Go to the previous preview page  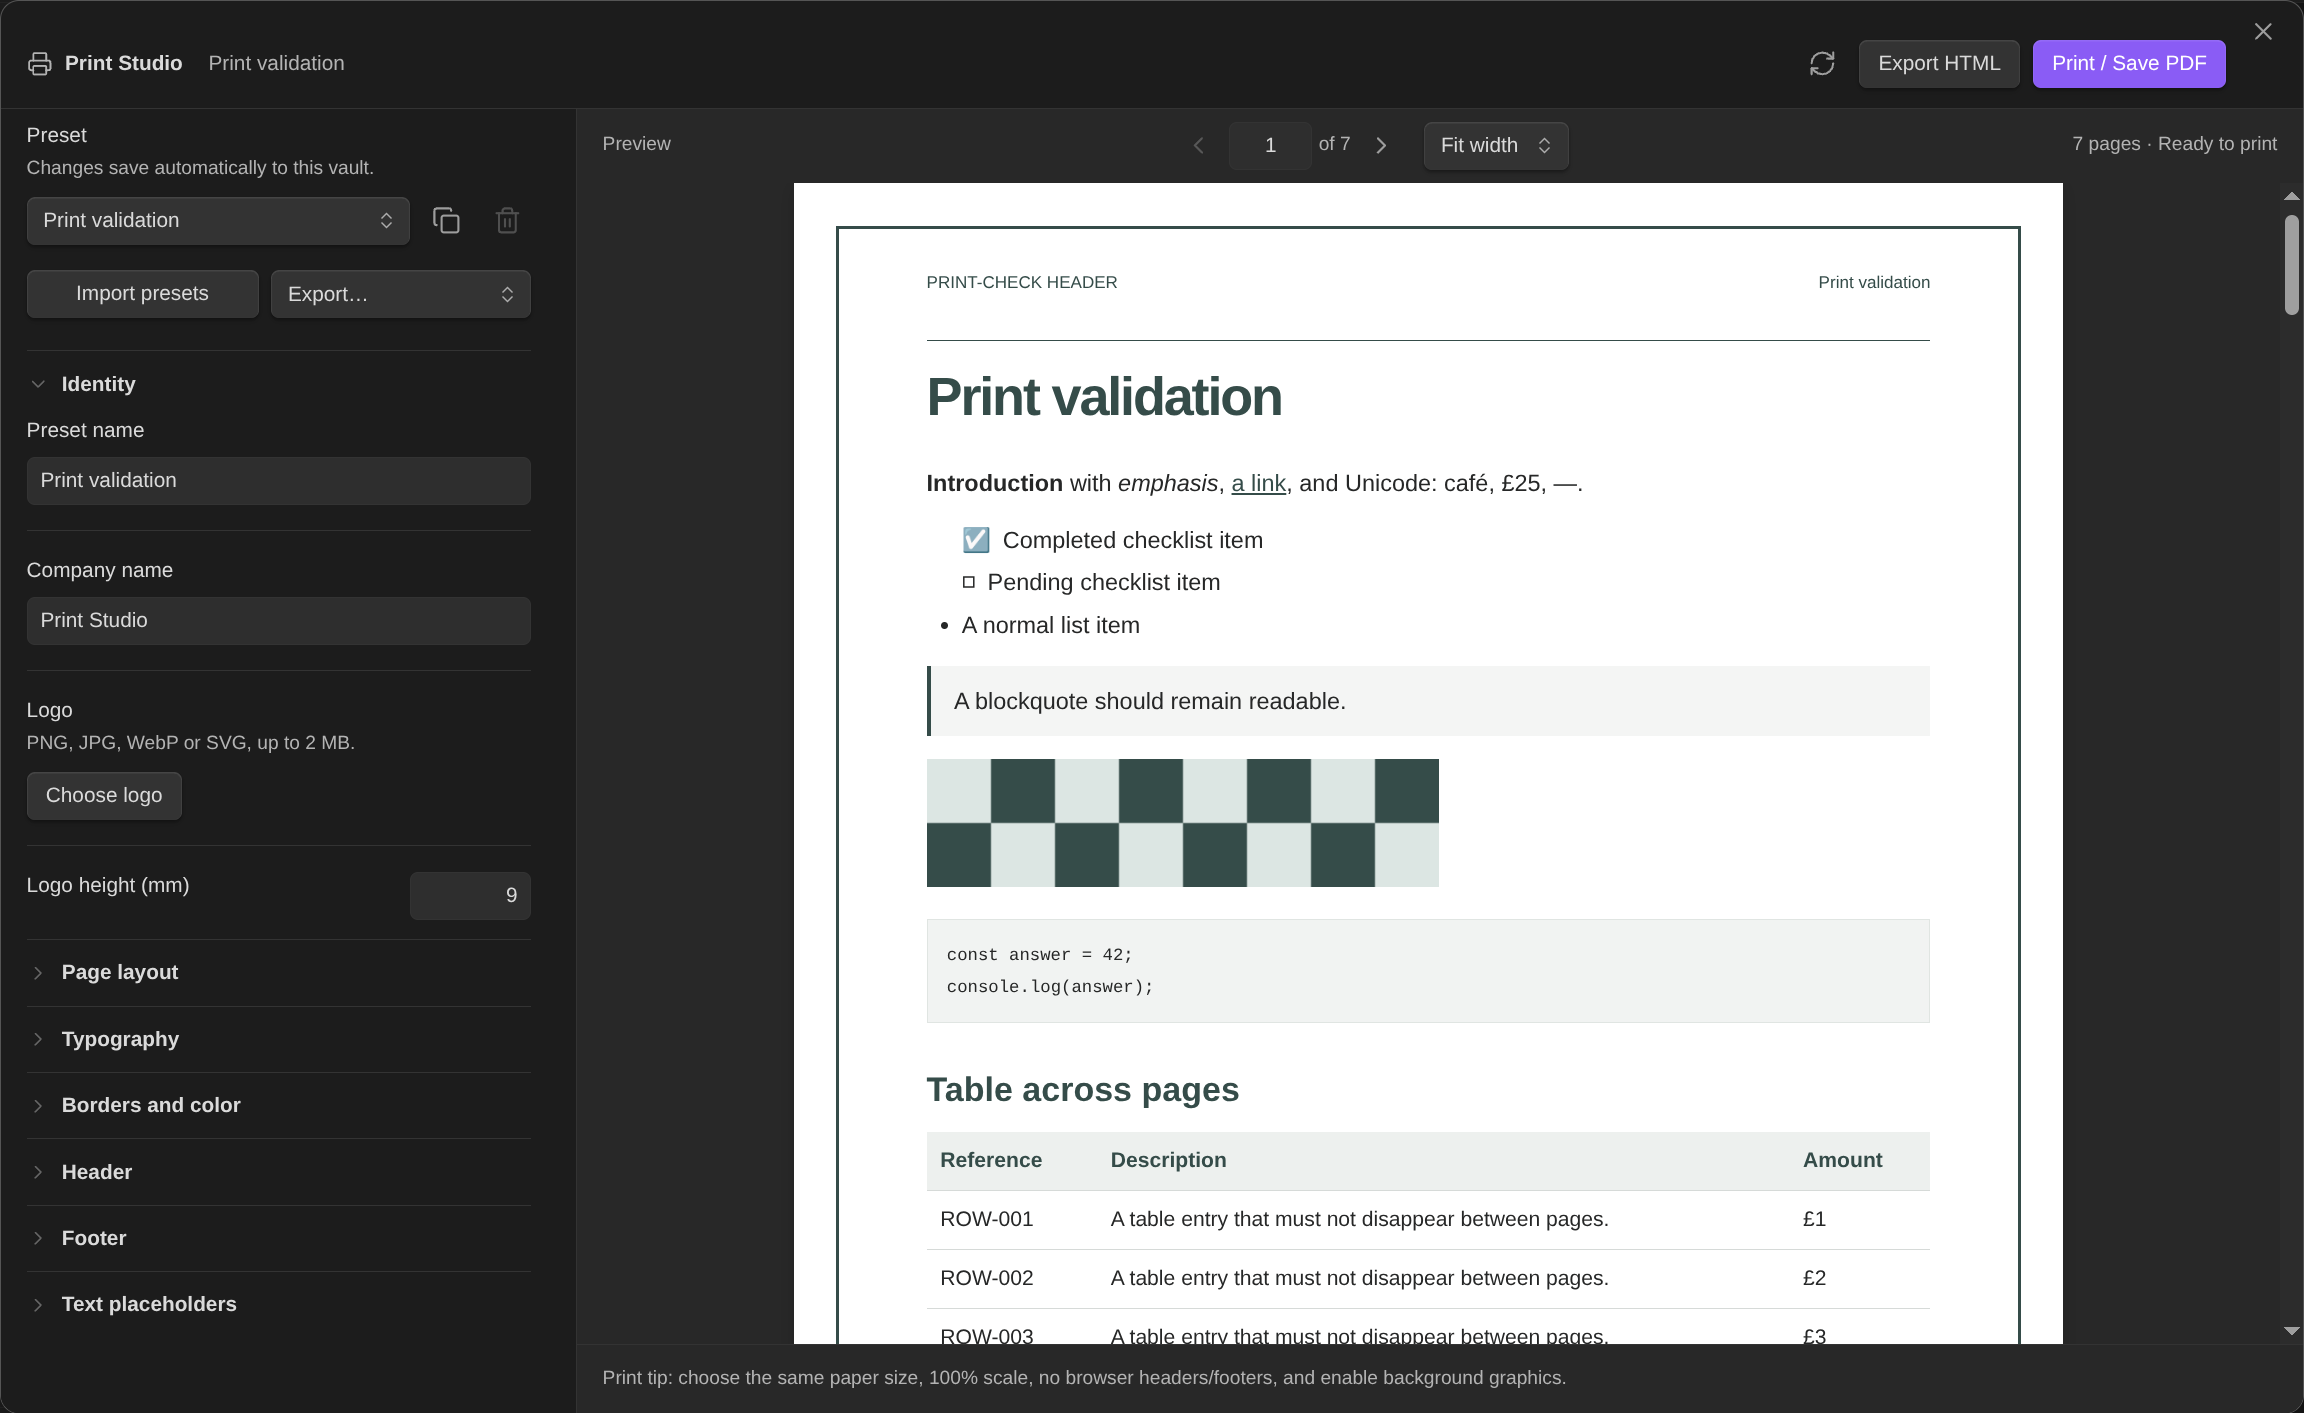pyautogui.click(x=1199, y=146)
